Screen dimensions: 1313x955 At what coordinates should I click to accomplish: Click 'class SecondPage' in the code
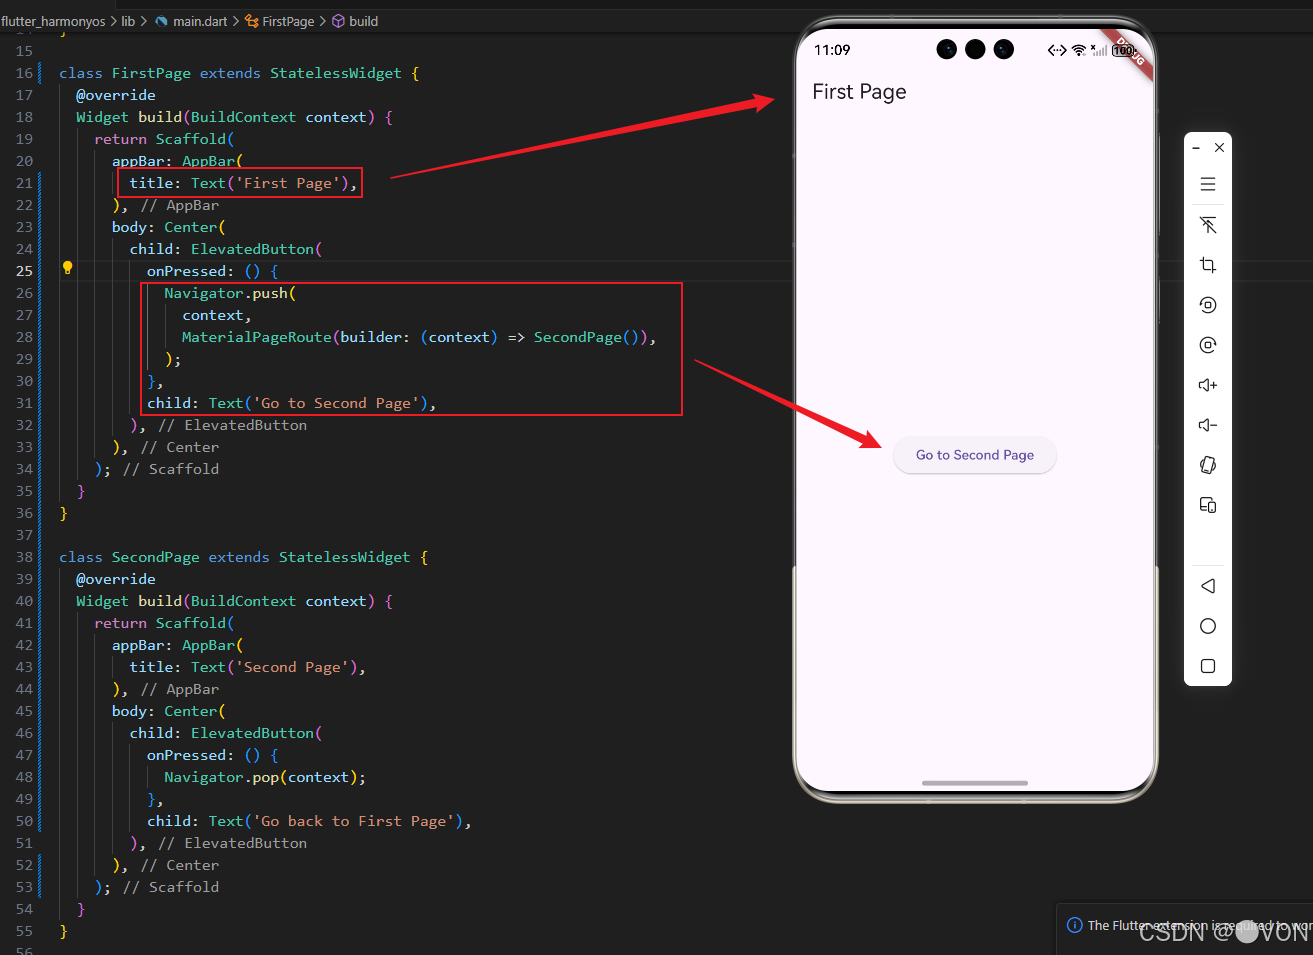pos(129,557)
